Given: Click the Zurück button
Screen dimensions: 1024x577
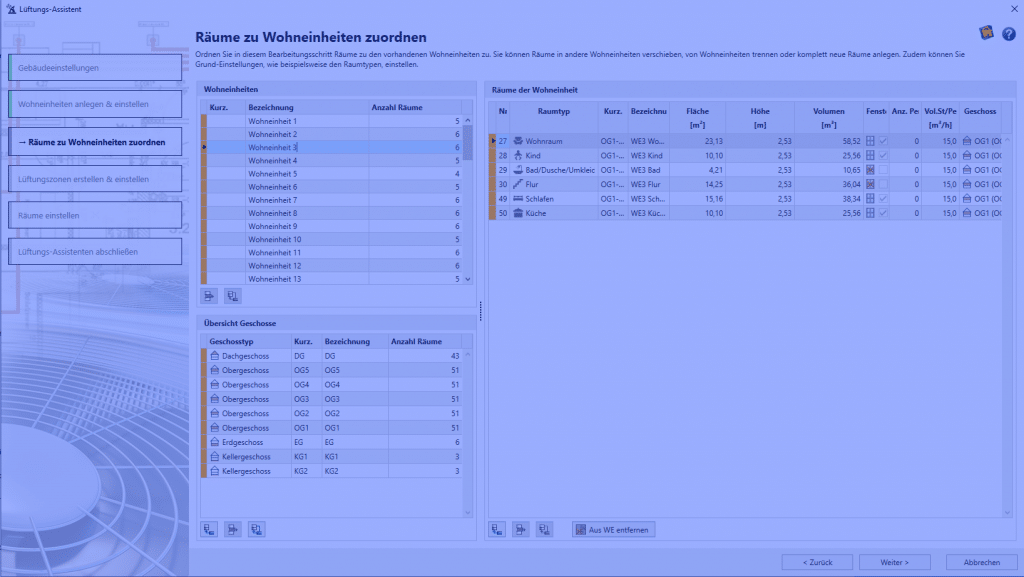Looking at the screenshot, I should (818, 562).
